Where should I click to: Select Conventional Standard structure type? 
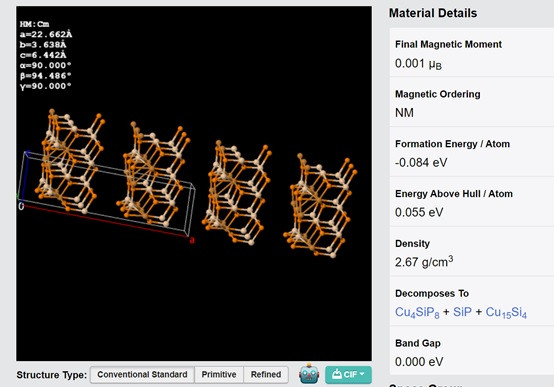pyautogui.click(x=142, y=375)
